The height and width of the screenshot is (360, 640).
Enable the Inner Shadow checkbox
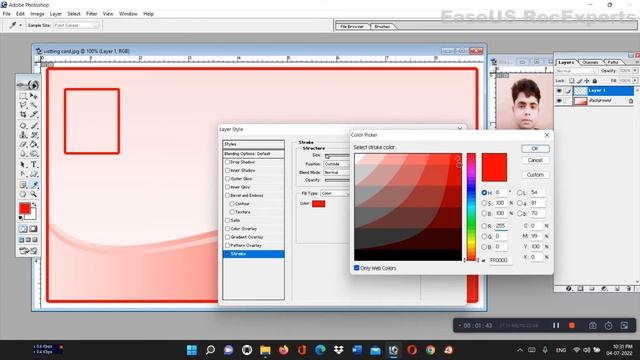227,170
